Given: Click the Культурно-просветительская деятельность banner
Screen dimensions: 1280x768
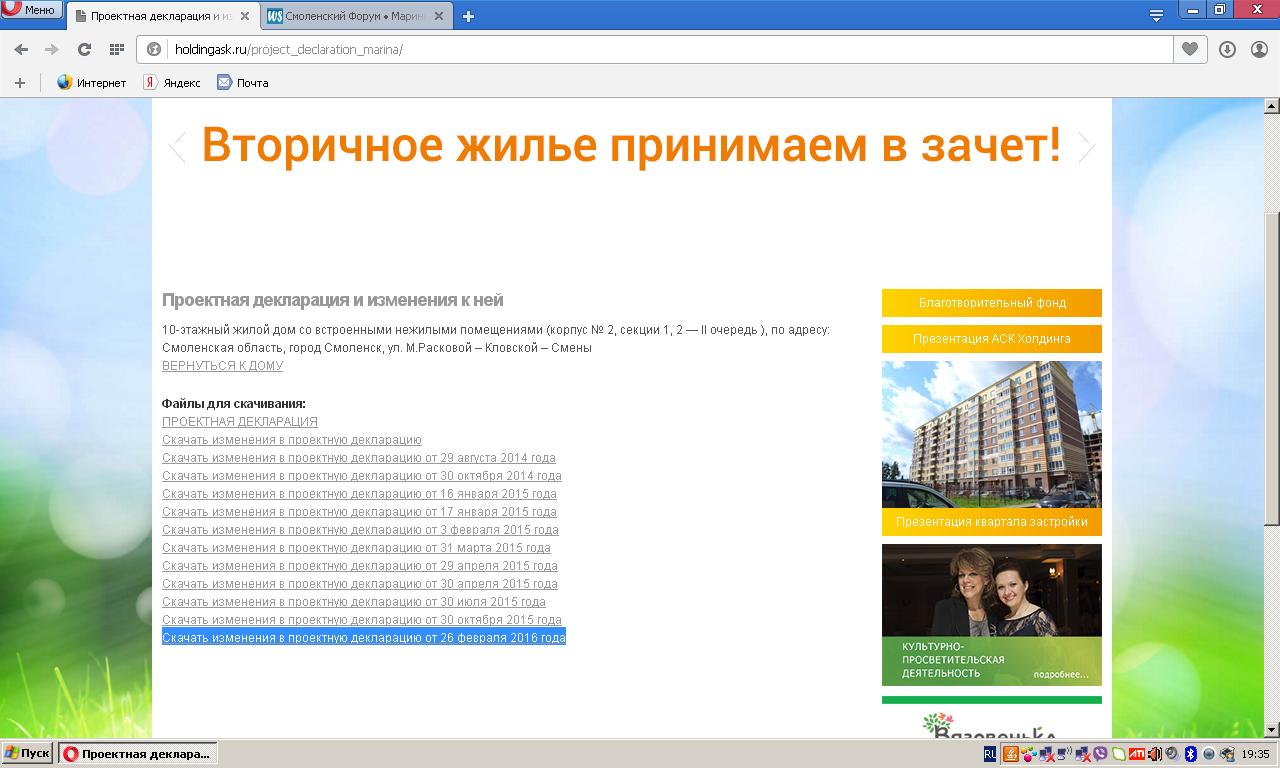Looking at the screenshot, I should coord(992,615).
